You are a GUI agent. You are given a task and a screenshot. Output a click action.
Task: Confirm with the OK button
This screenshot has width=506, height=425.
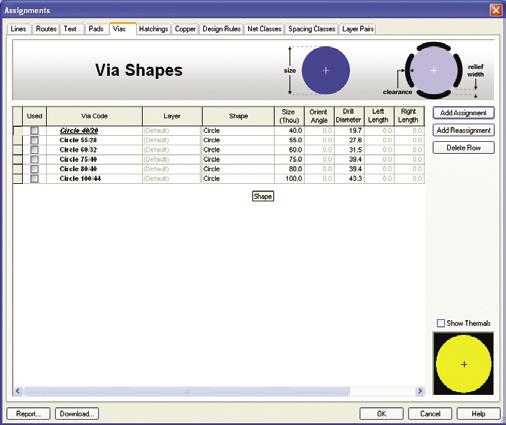(381, 414)
